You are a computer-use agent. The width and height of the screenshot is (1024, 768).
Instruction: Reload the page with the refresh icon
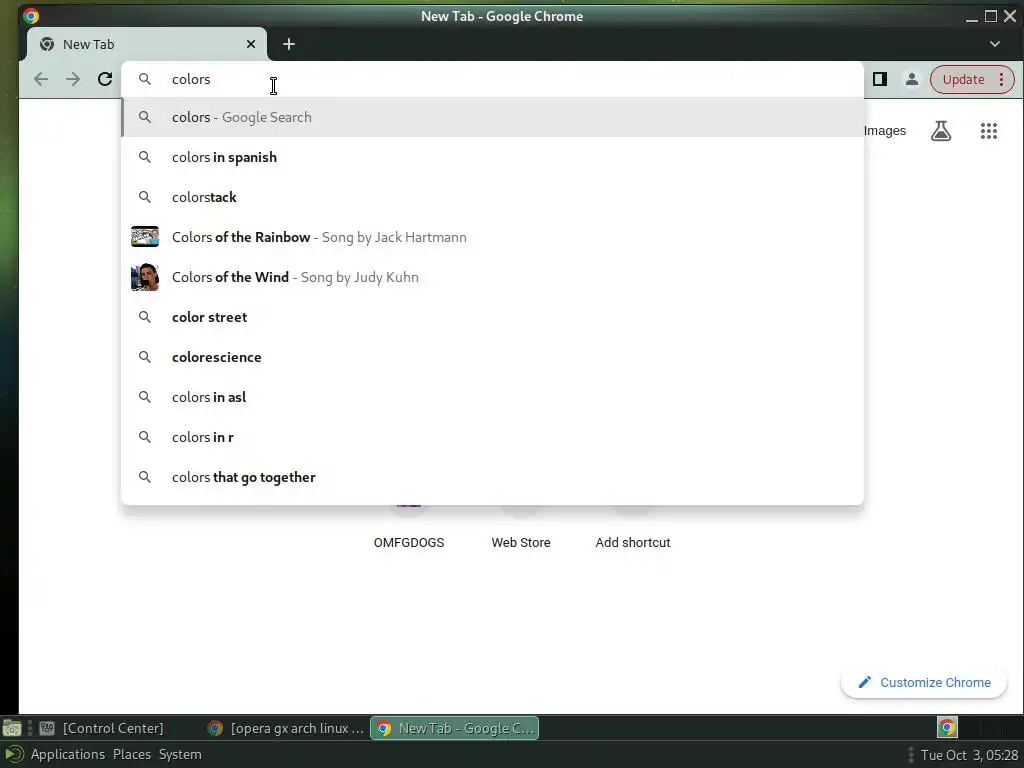(105, 79)
